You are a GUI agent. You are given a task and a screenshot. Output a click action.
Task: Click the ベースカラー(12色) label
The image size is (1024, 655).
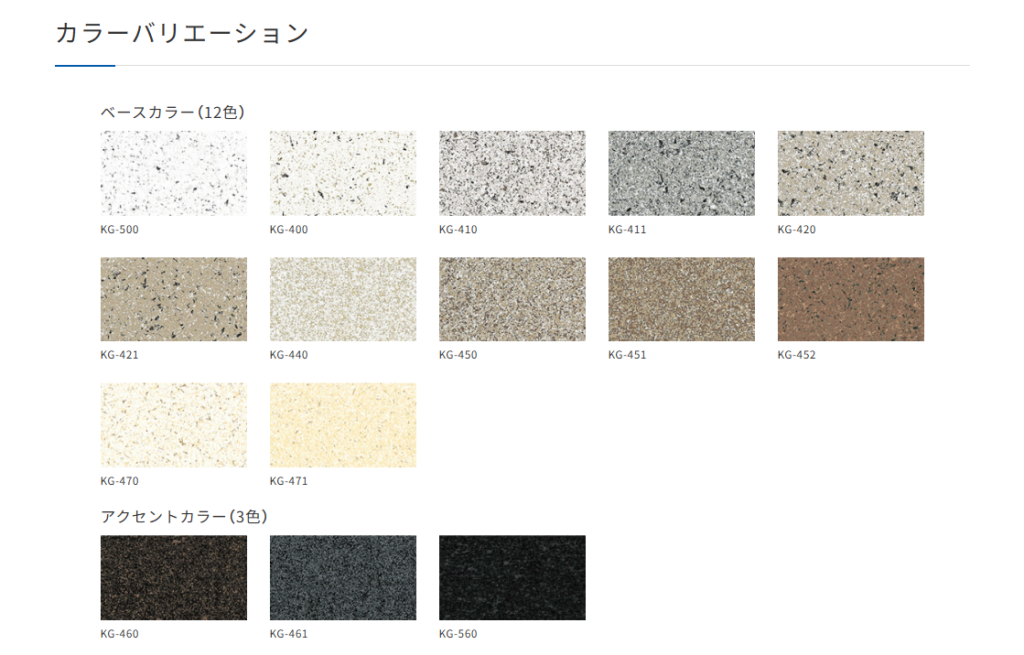(x=172, y=112)
